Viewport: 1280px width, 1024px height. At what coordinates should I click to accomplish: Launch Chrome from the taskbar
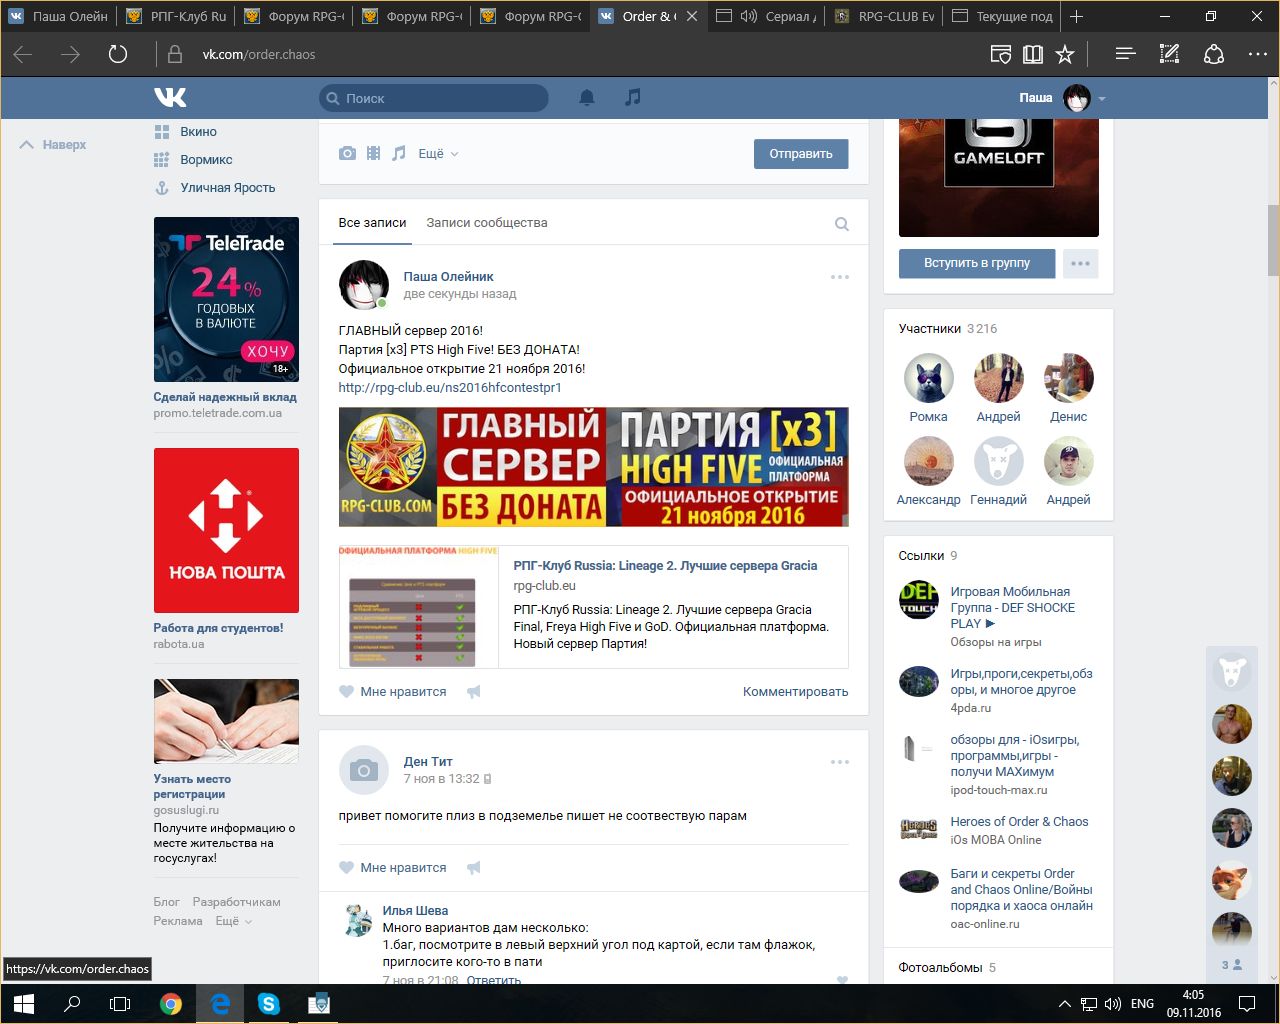[171, 1003]
